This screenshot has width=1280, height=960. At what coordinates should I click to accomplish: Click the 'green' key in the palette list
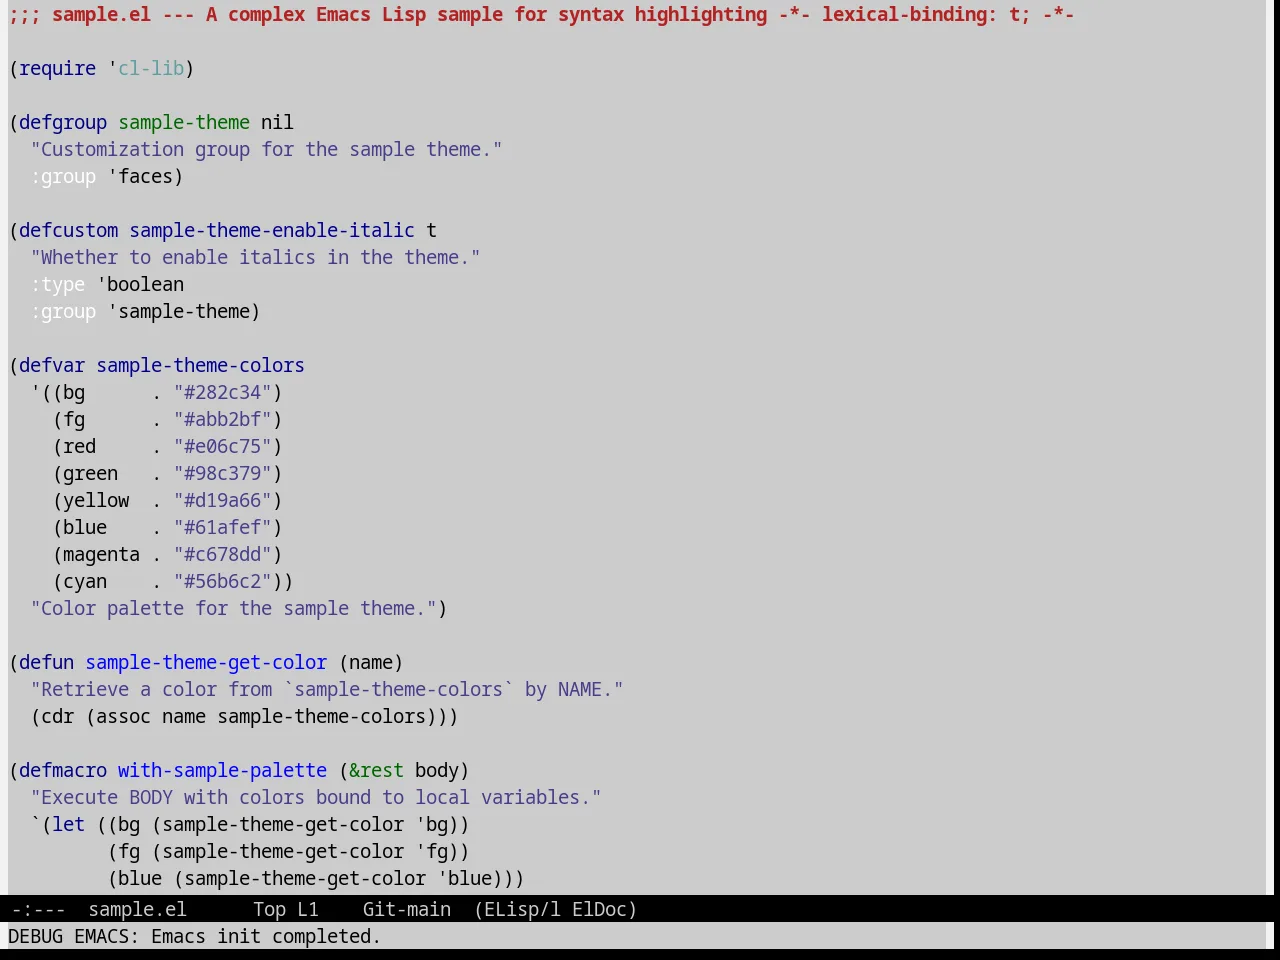click(90, 473)
